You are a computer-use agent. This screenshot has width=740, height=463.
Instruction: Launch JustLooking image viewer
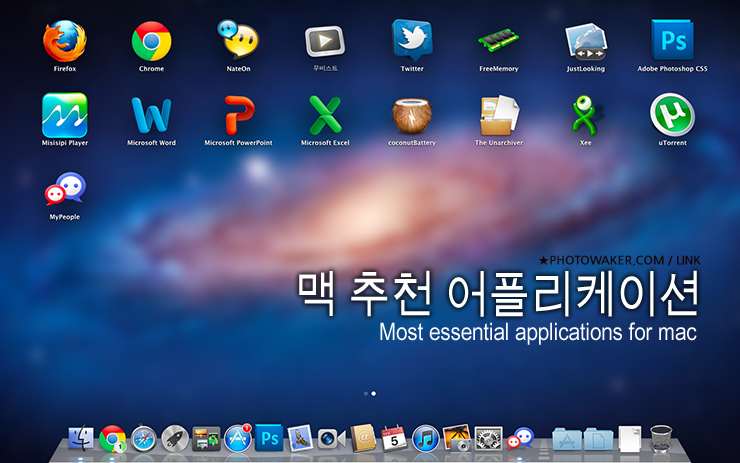tap(586, 42)
